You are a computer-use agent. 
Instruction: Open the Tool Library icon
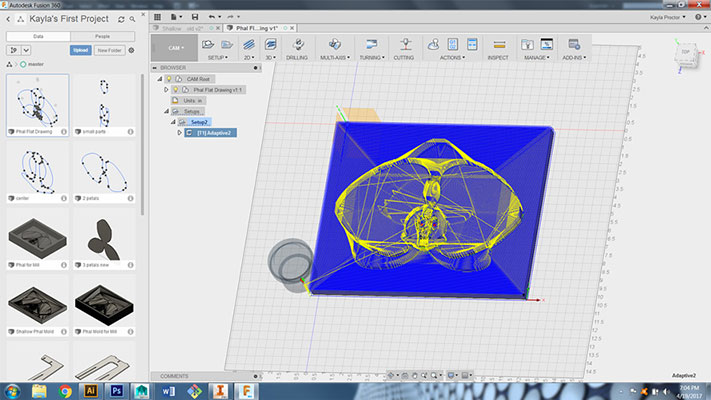click(x=527, y=44)
